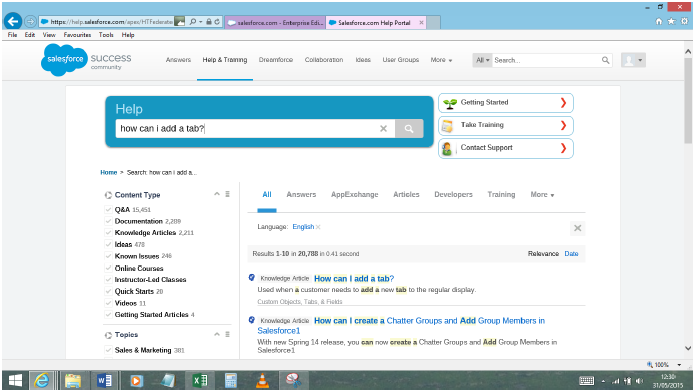Switch to the Training results tab
Viewport: 694px width, 392px height.
[x=501, y=195]
